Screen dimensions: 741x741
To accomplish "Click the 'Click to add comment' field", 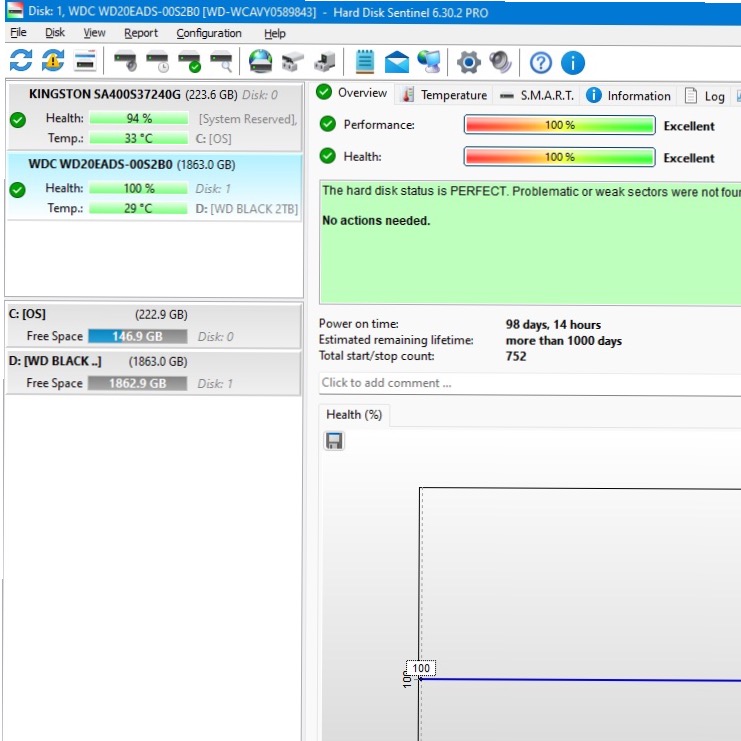I will pyautogui.click(x=528, y=383).
